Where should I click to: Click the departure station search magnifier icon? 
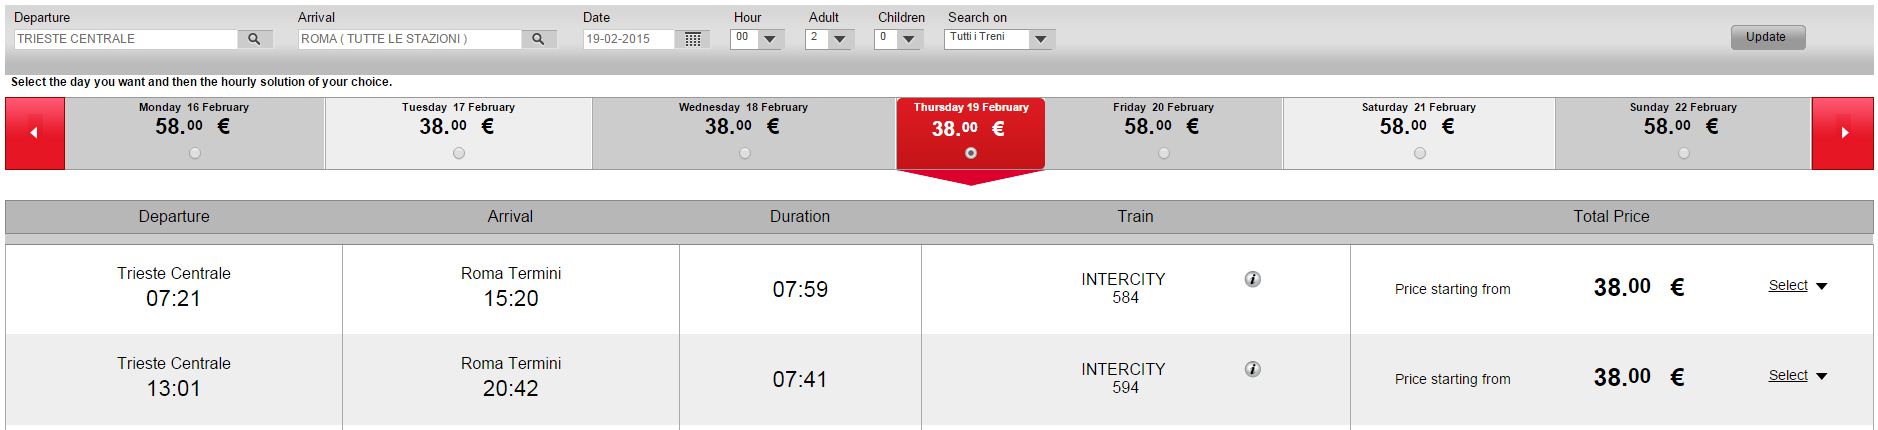pos(254,39)
